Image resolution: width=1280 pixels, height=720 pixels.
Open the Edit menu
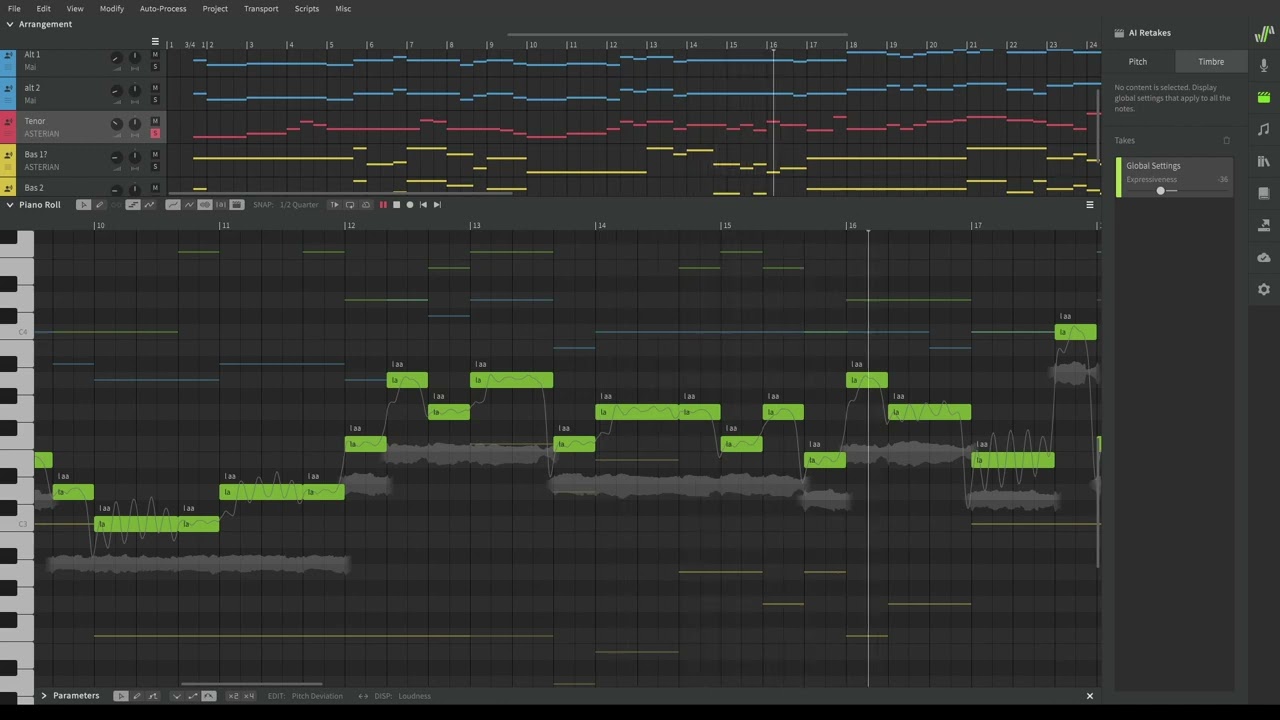coord(44,9)
